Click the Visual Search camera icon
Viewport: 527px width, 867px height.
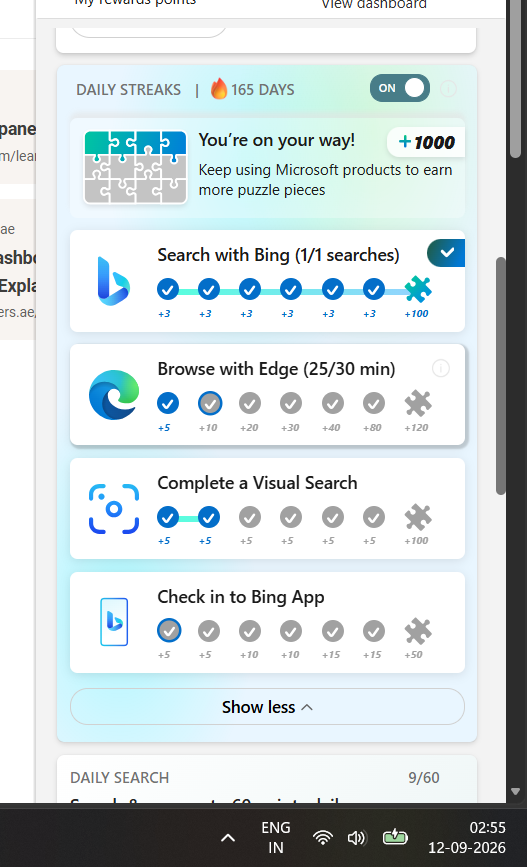pyautogui.click(x=114, y=509)
